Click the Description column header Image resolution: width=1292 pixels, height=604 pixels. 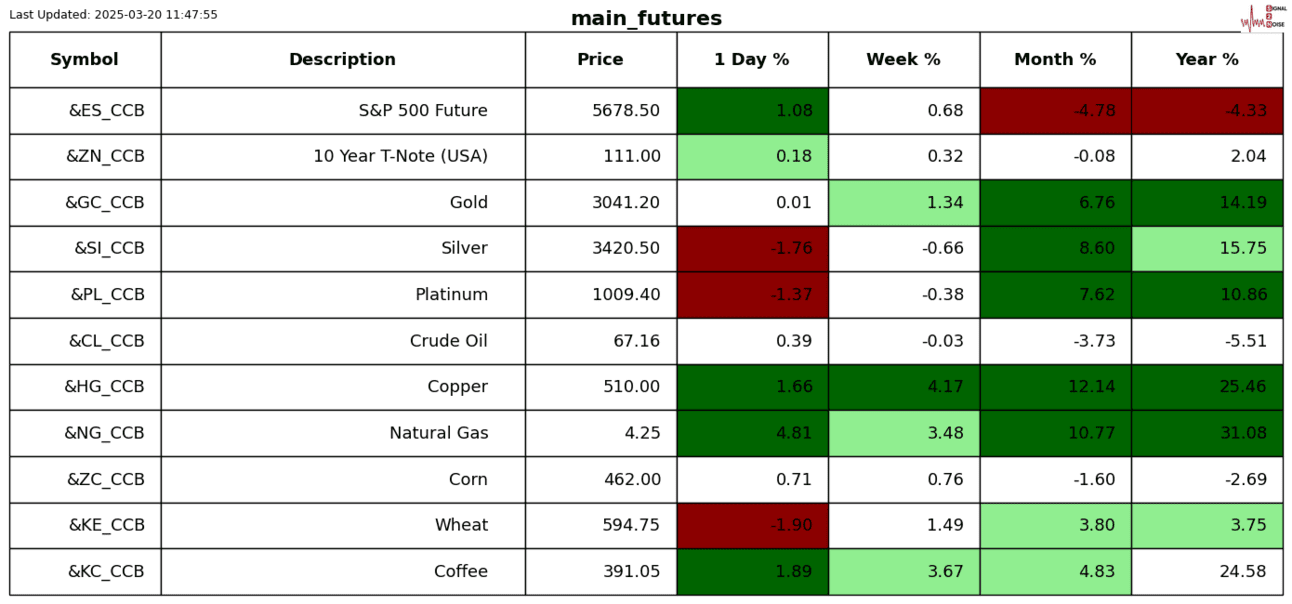point(342,60)
